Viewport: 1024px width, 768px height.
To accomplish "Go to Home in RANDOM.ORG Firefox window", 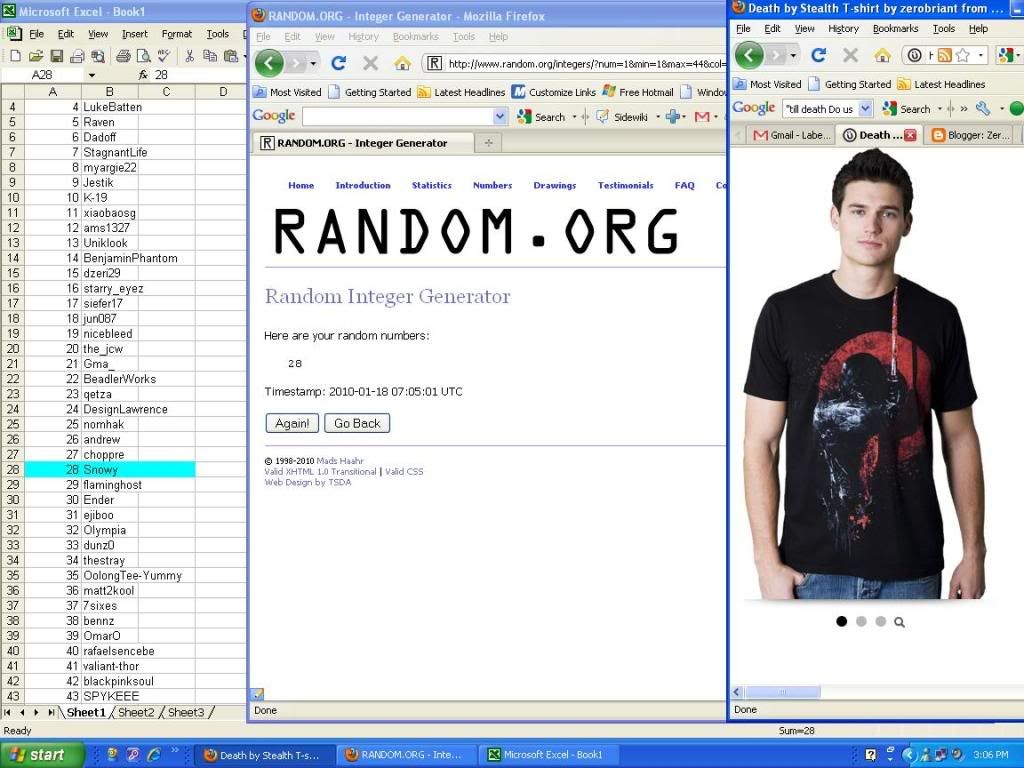I will click(402, 63).
